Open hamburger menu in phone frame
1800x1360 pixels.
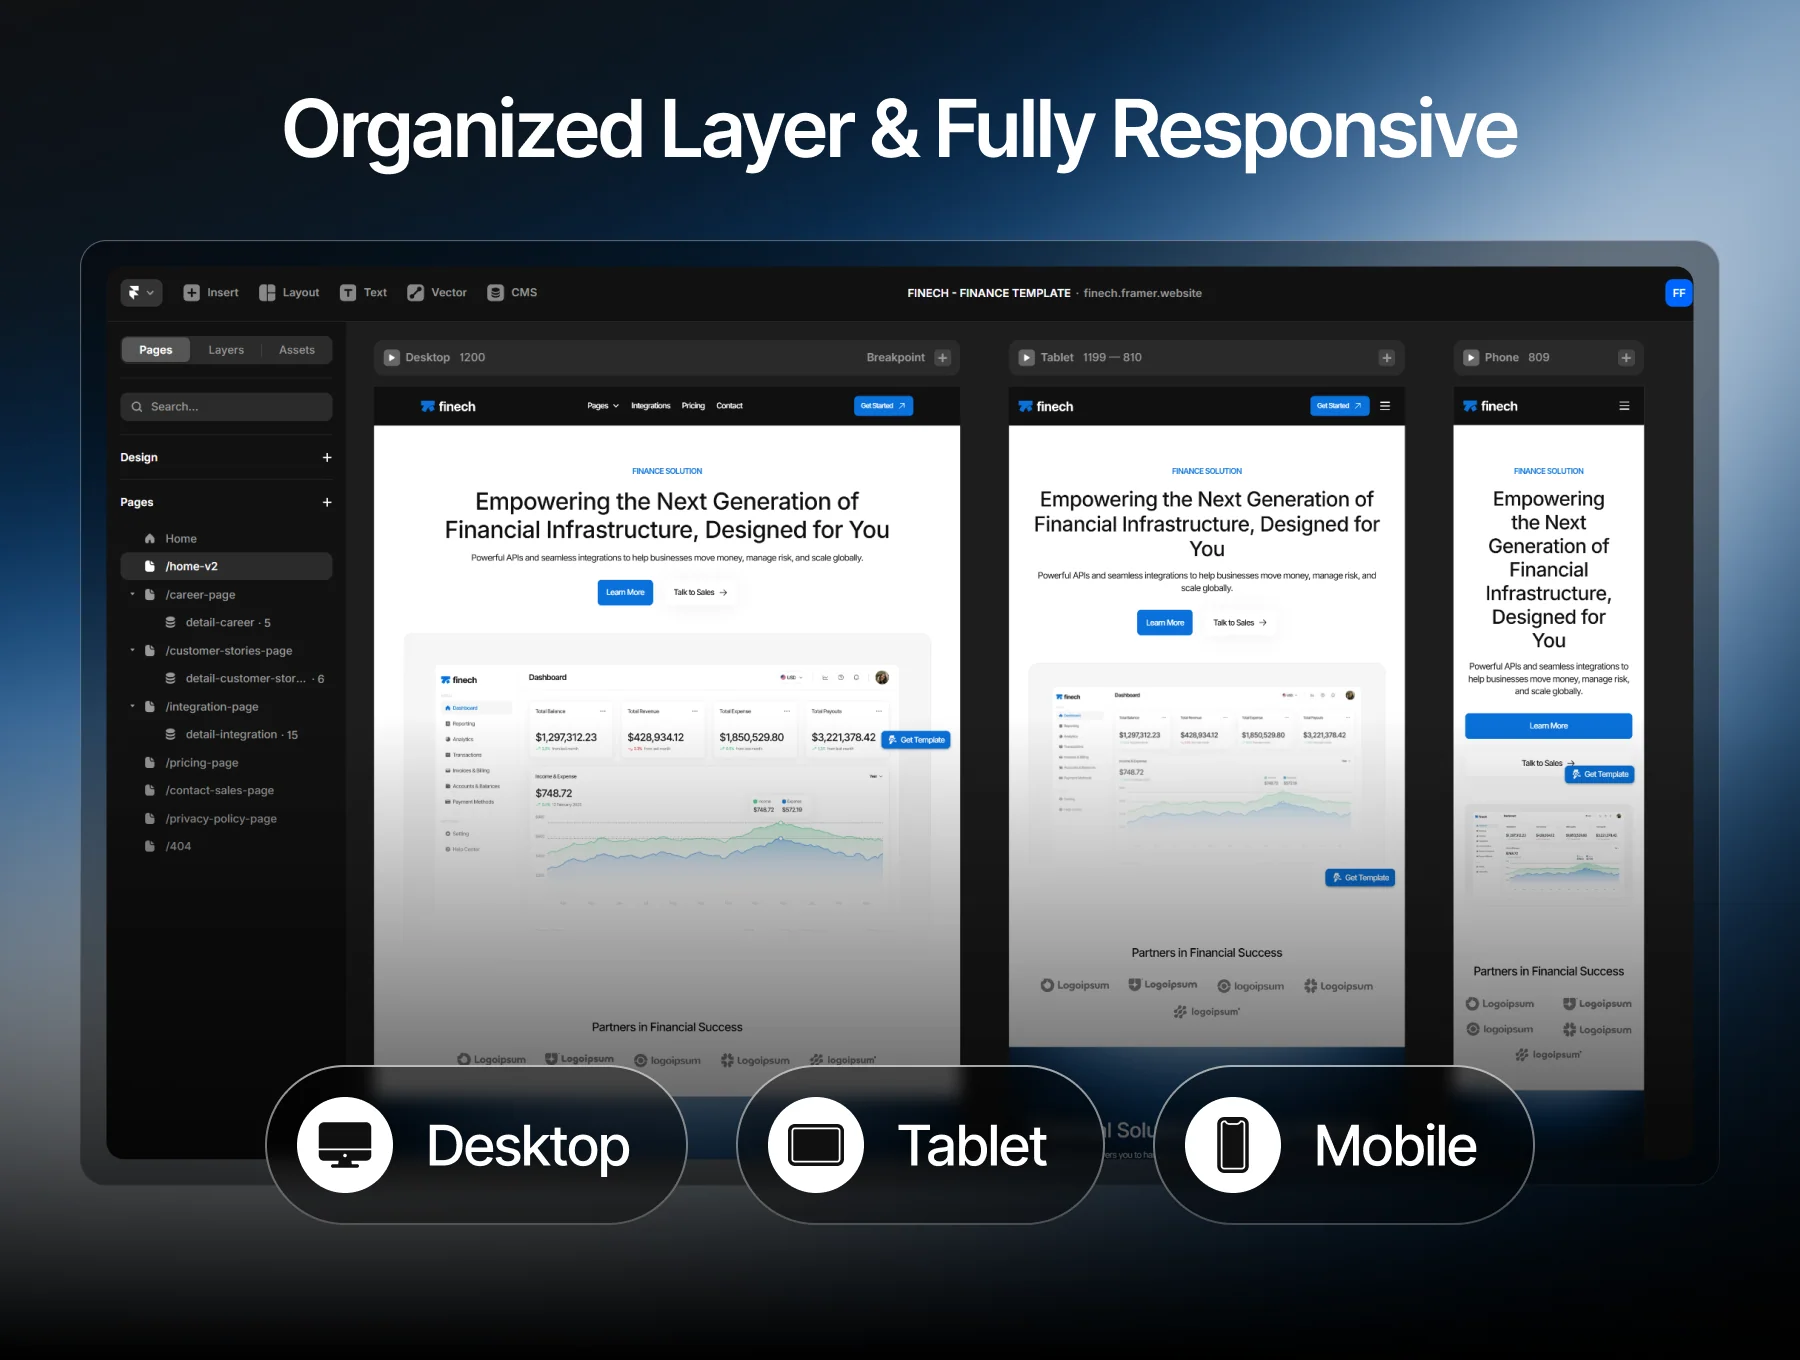[x=1624, y=406]
